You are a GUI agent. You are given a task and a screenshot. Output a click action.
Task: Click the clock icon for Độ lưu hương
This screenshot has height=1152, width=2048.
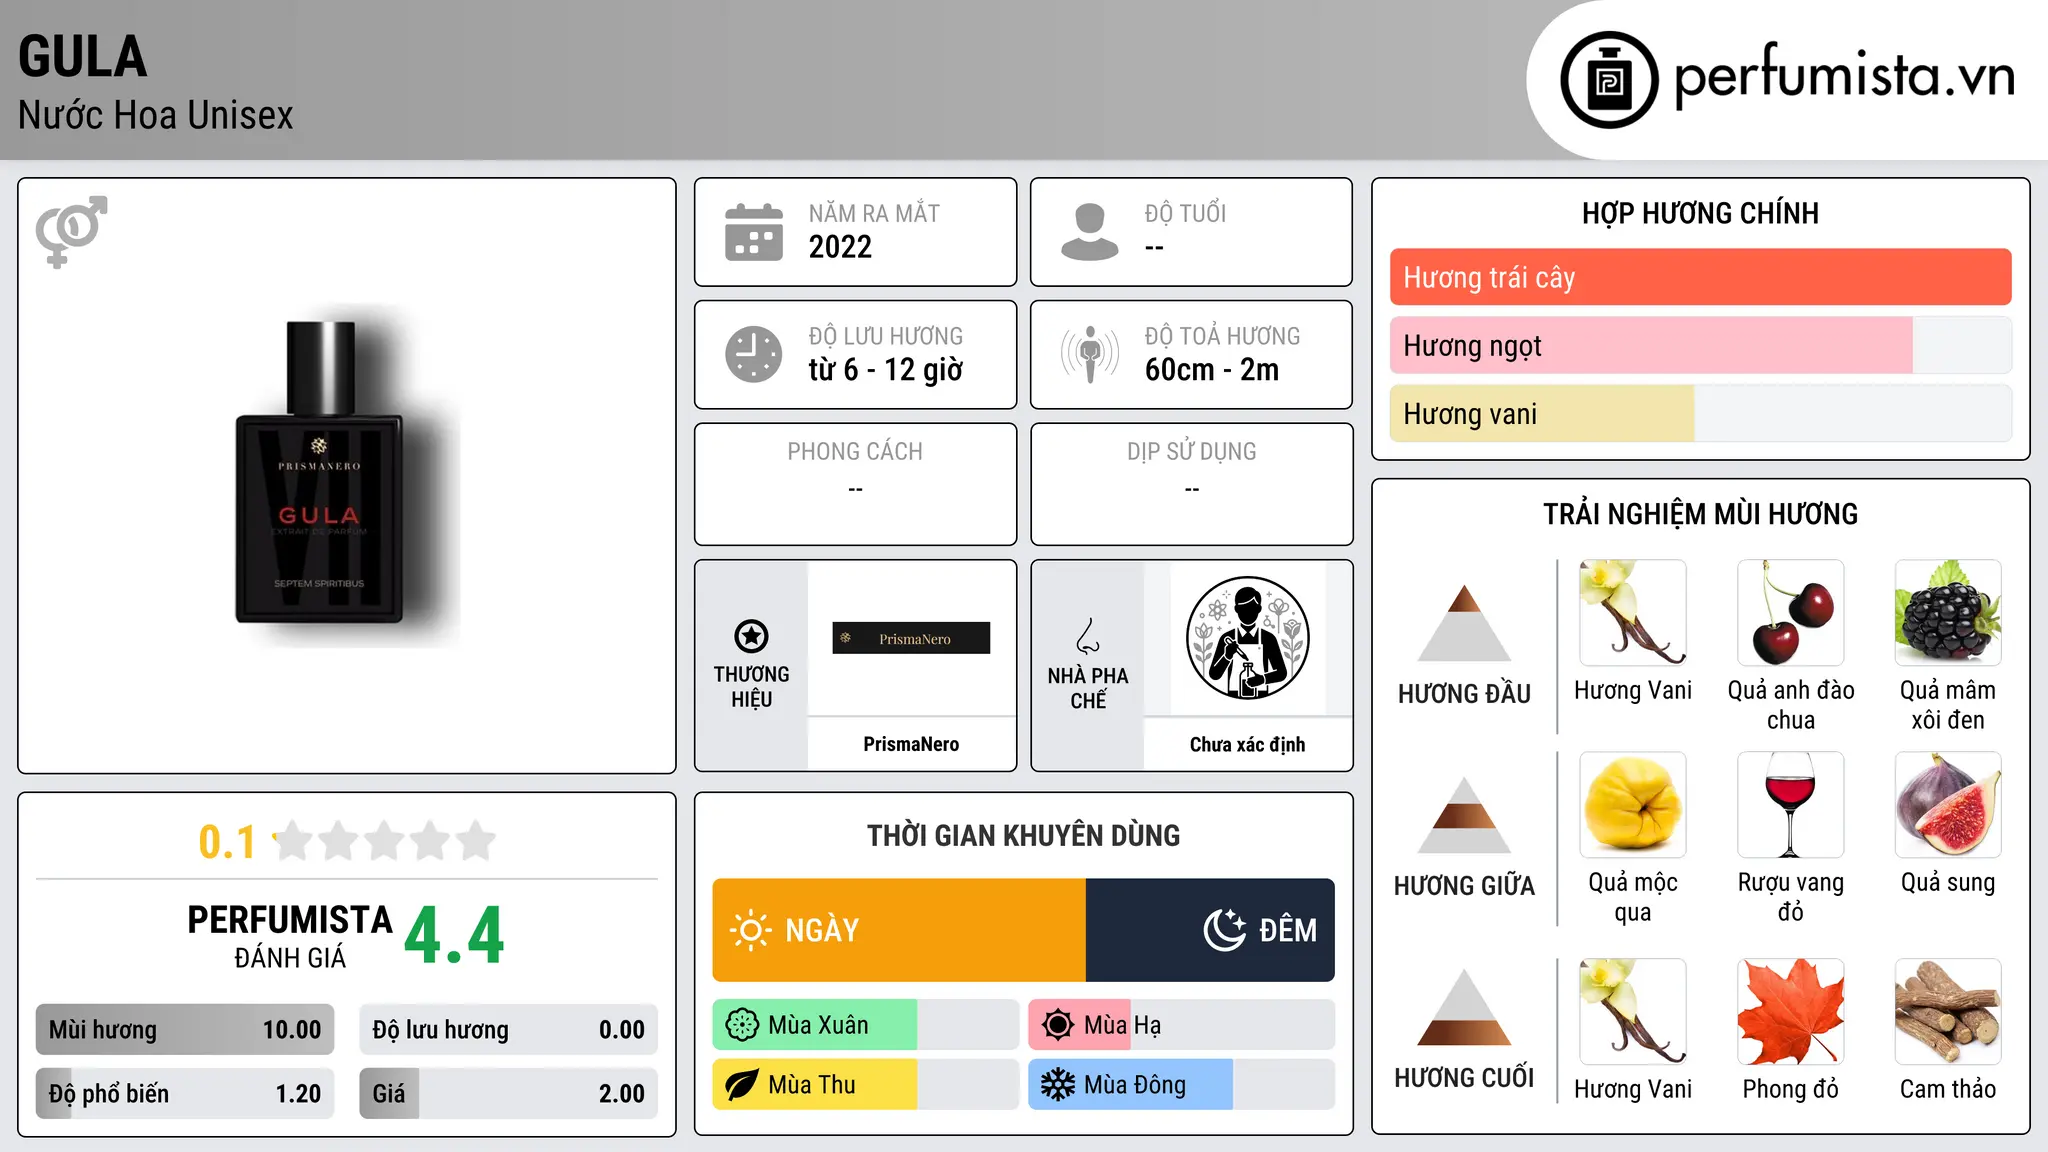click(x=754, y=354)
